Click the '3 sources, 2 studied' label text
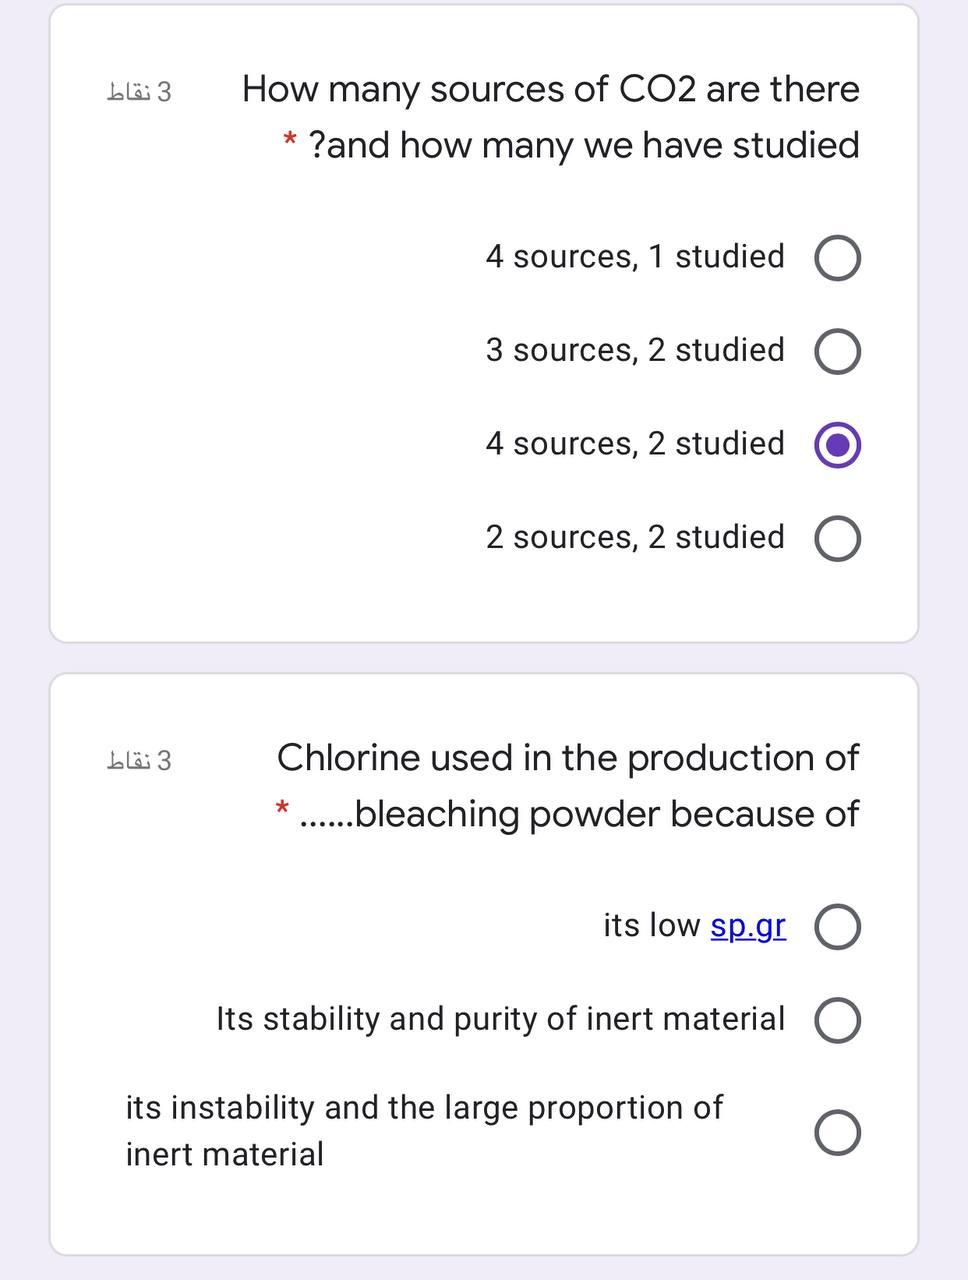 635,350
